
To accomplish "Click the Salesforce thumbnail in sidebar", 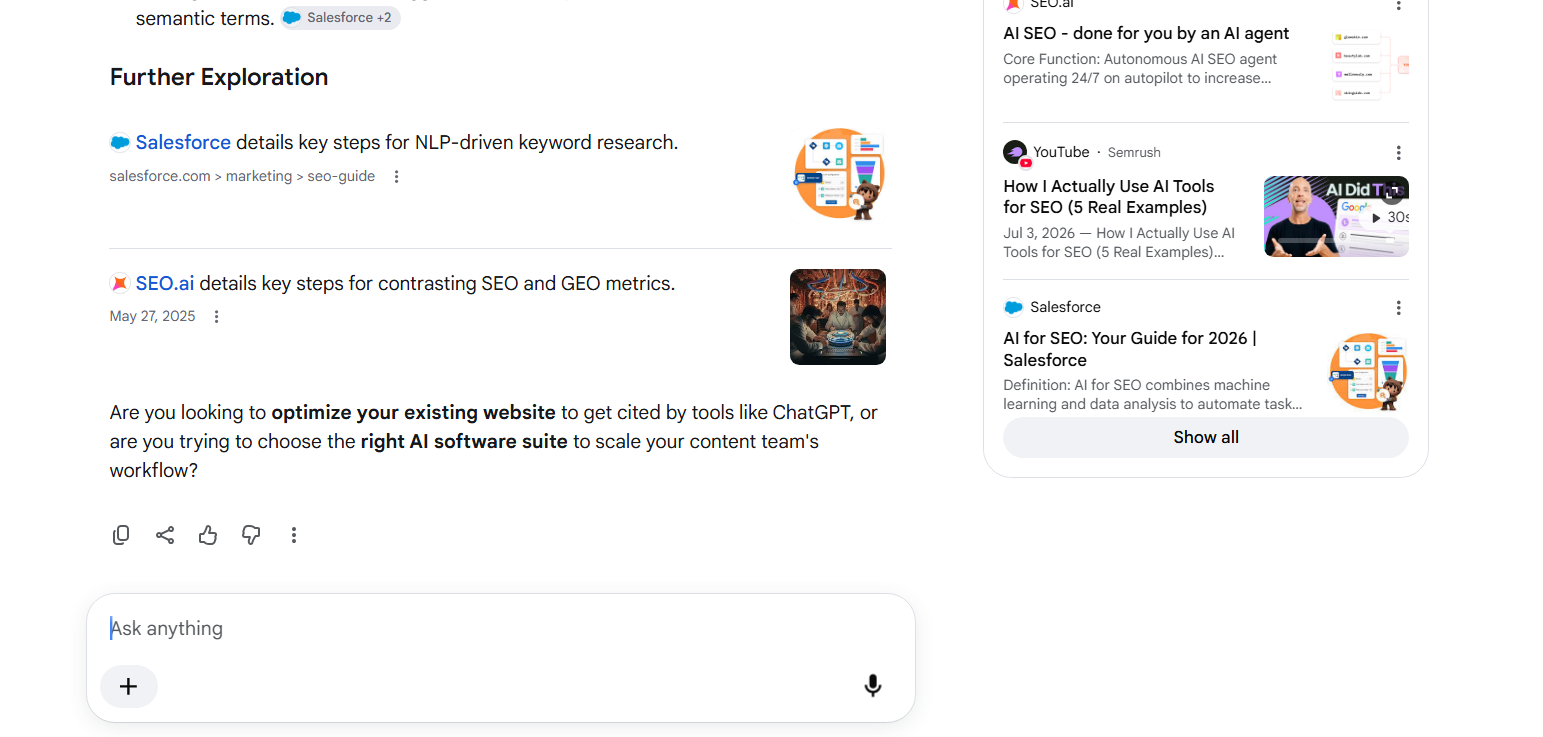I will pos(1368,371).
